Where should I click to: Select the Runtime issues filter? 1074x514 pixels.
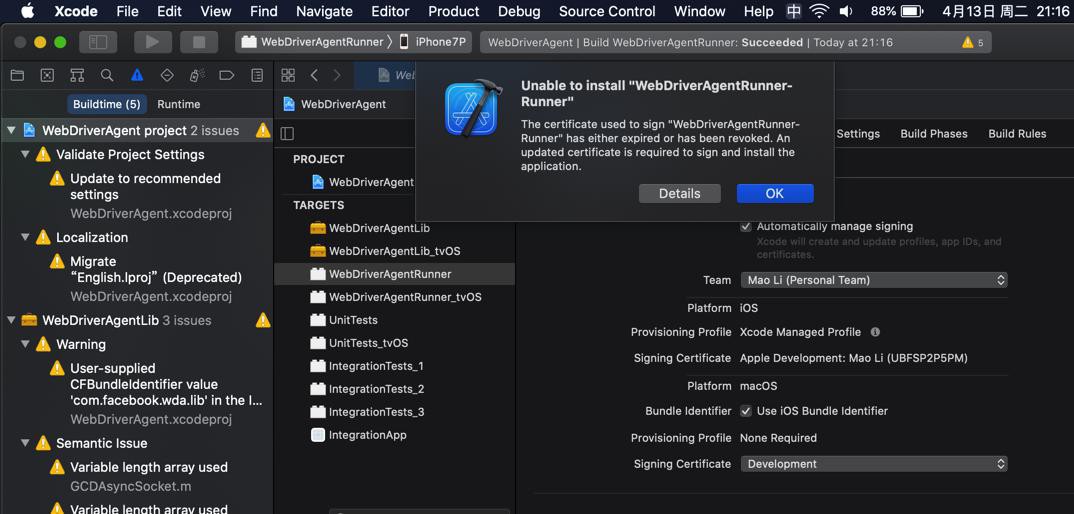click(179, 104)
